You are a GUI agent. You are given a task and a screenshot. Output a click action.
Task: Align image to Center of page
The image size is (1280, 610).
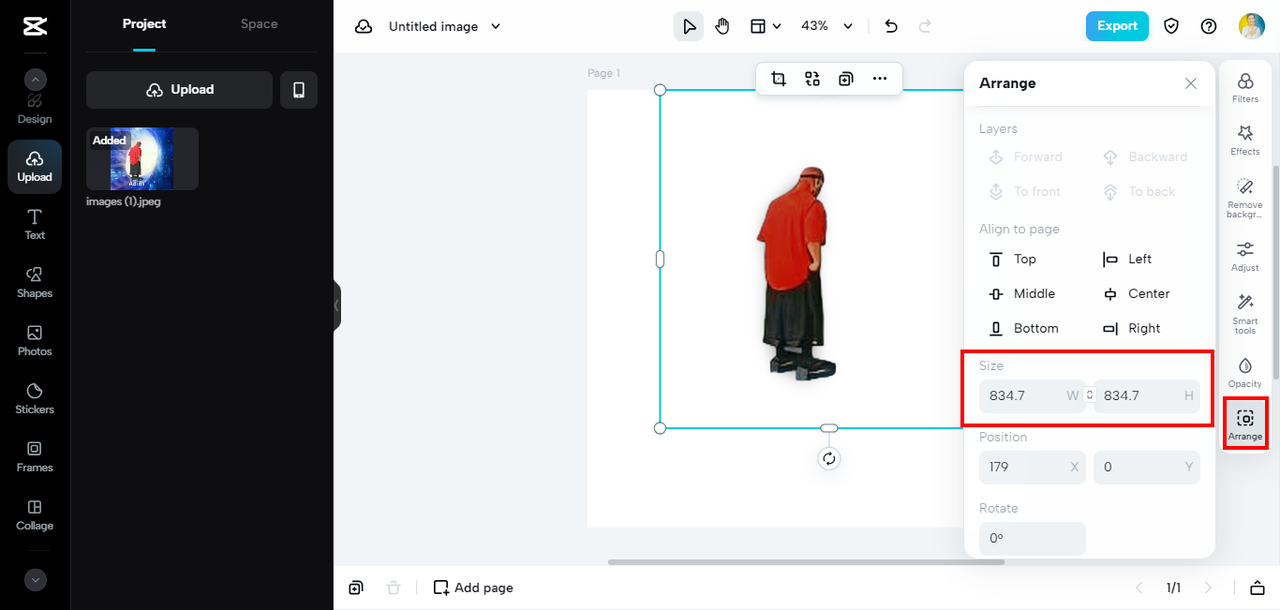click(x=1136, y=294)
